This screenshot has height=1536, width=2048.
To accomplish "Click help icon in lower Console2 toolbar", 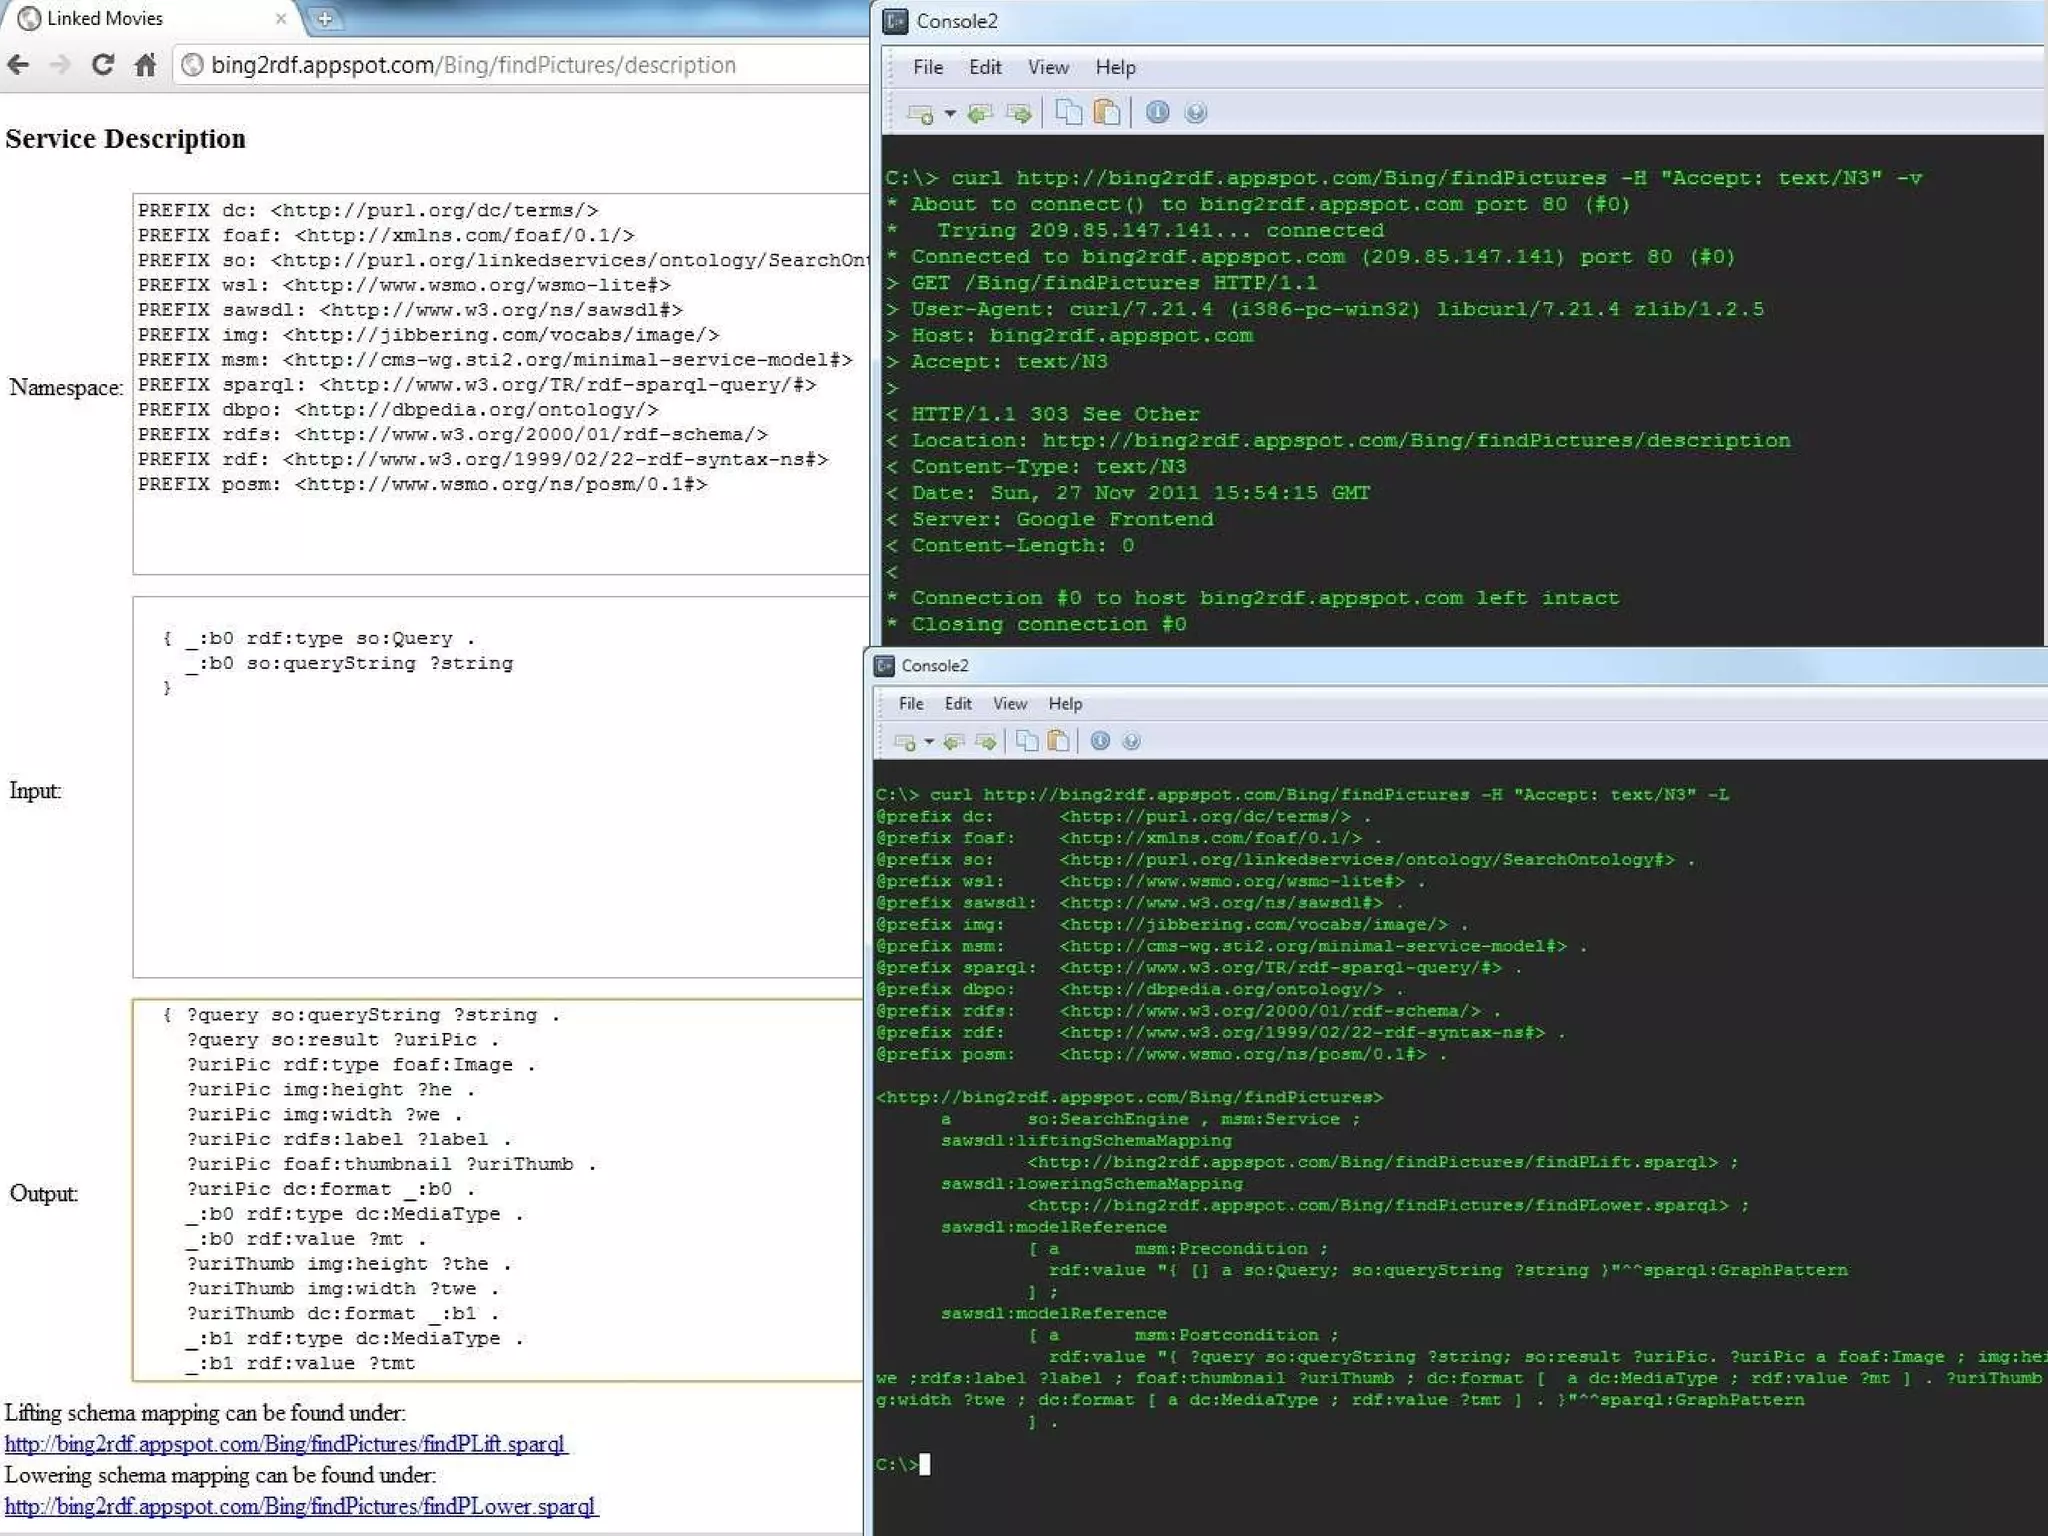I will point(1131,741).
